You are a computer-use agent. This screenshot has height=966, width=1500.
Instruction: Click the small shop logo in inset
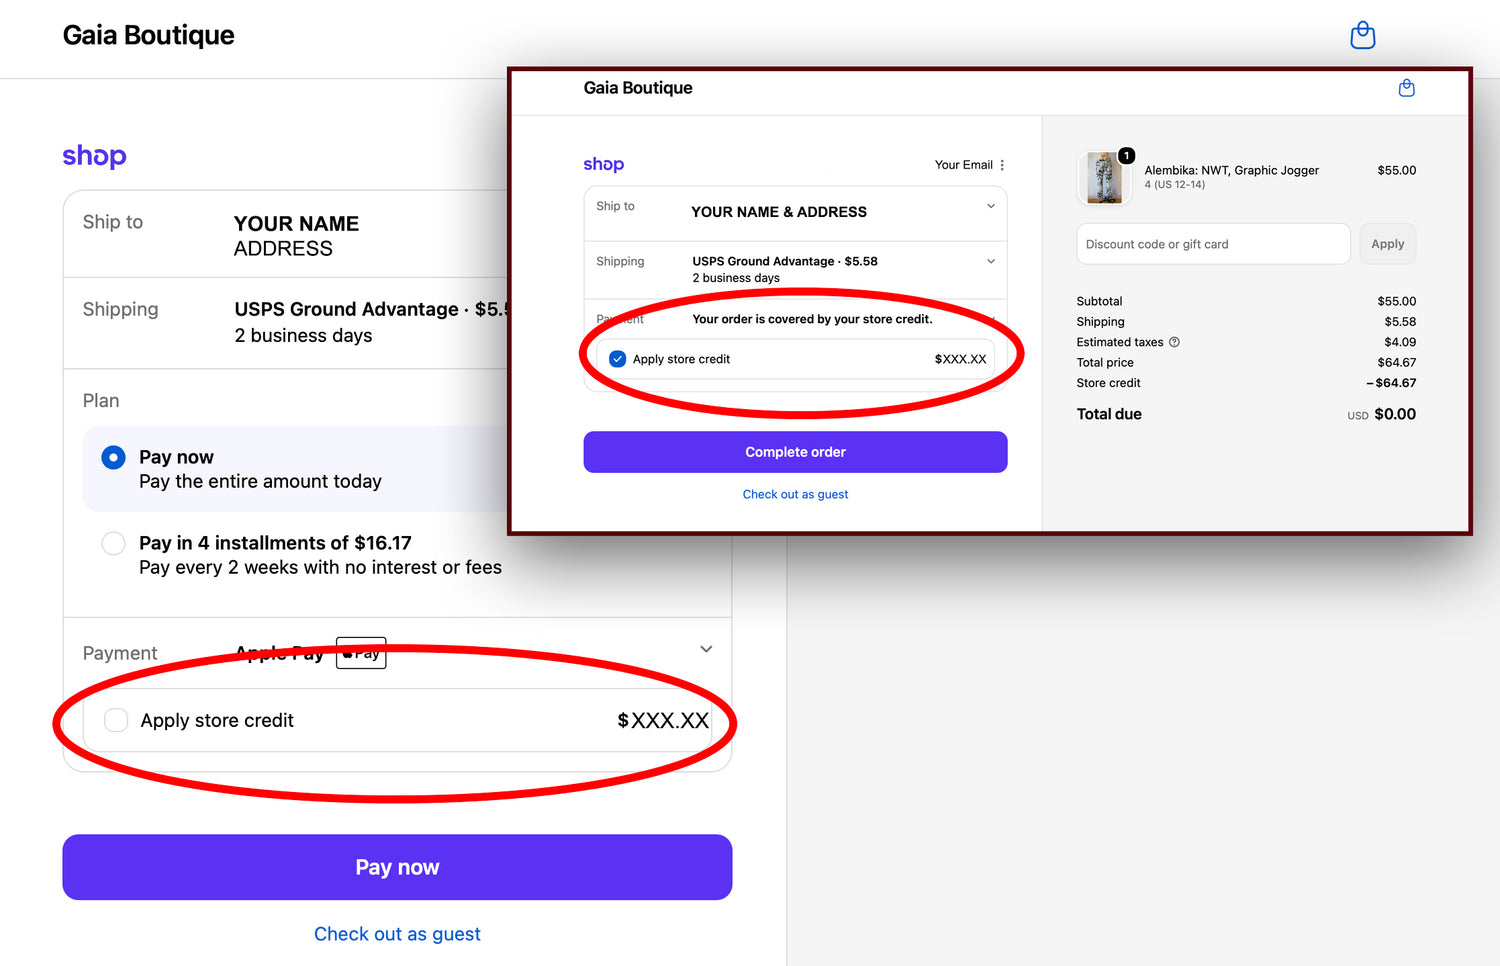(603, 164)
